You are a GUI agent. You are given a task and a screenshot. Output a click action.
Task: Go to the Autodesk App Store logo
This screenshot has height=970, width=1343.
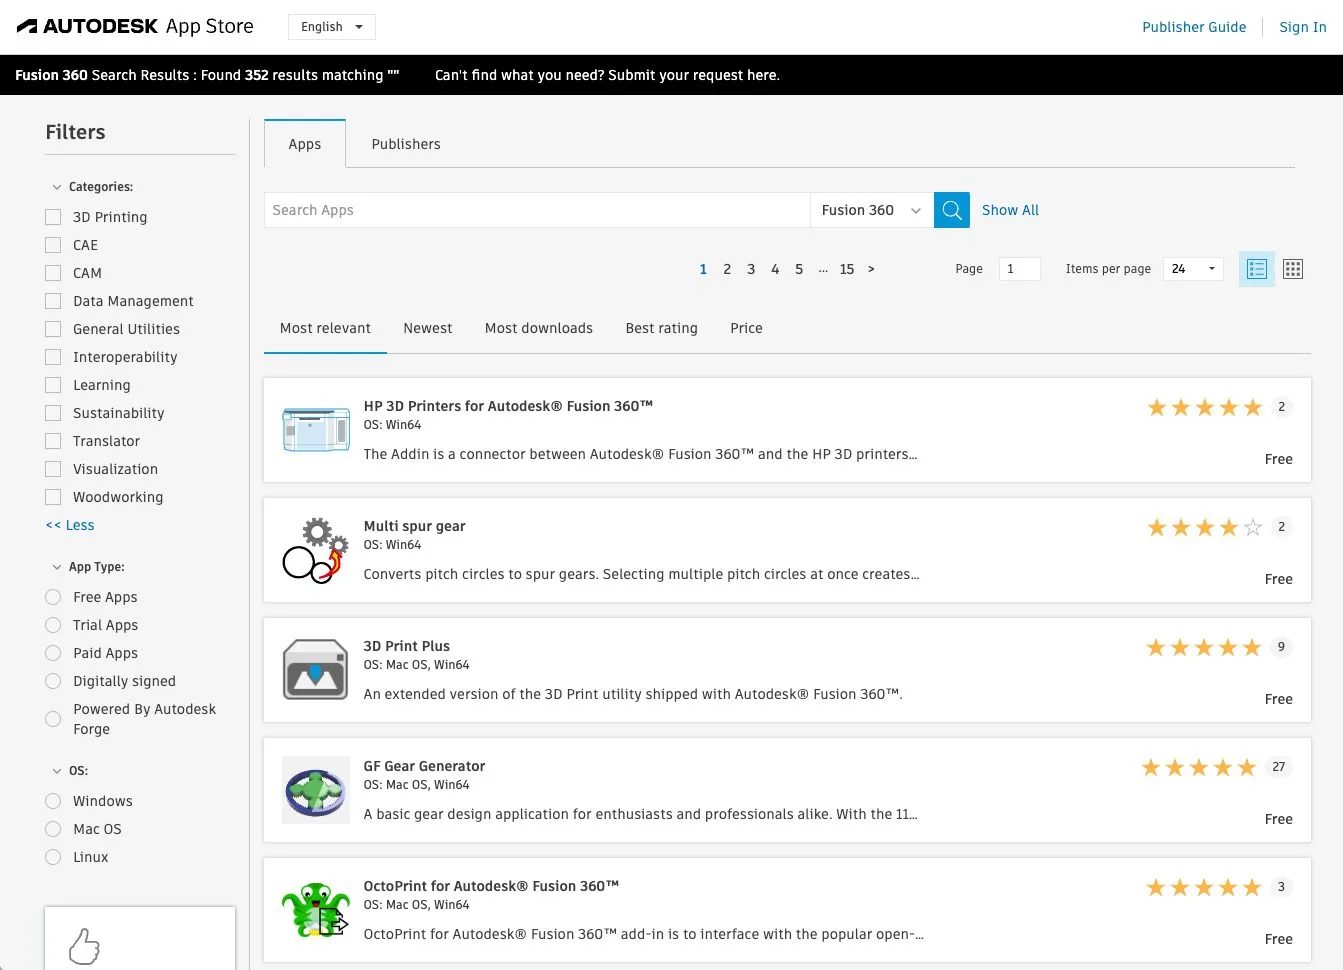tap(135, 27)
